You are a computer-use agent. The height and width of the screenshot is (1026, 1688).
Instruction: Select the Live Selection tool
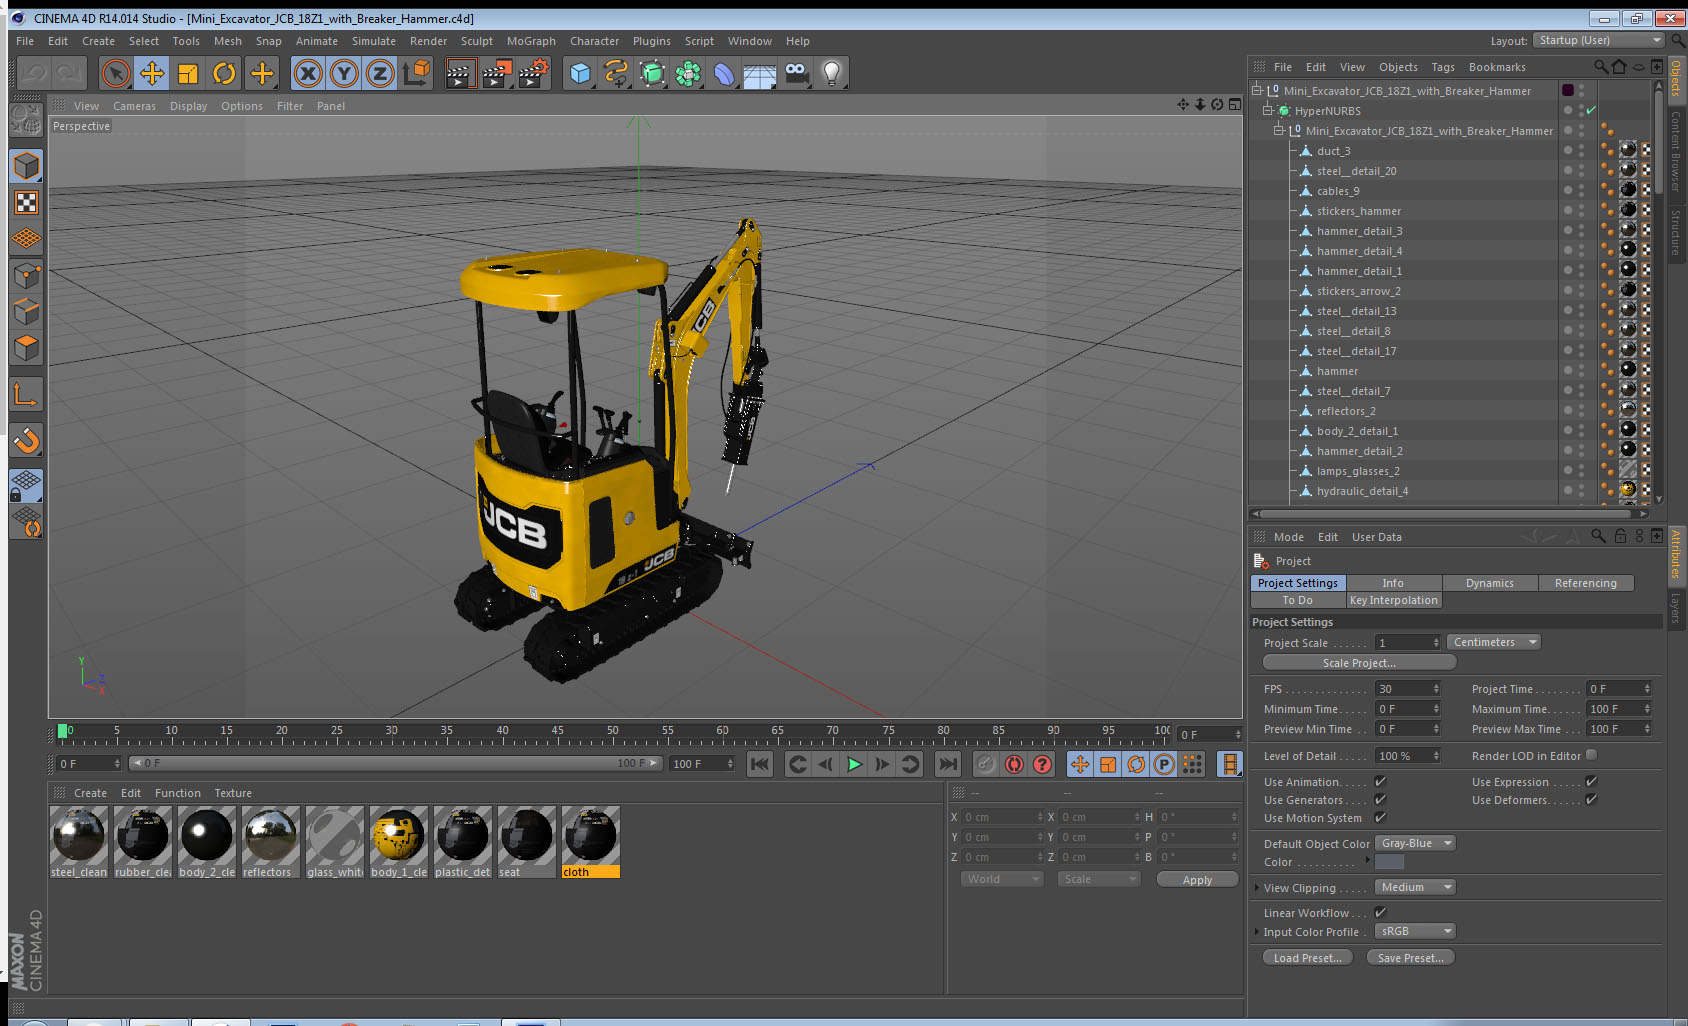[116, 73]
